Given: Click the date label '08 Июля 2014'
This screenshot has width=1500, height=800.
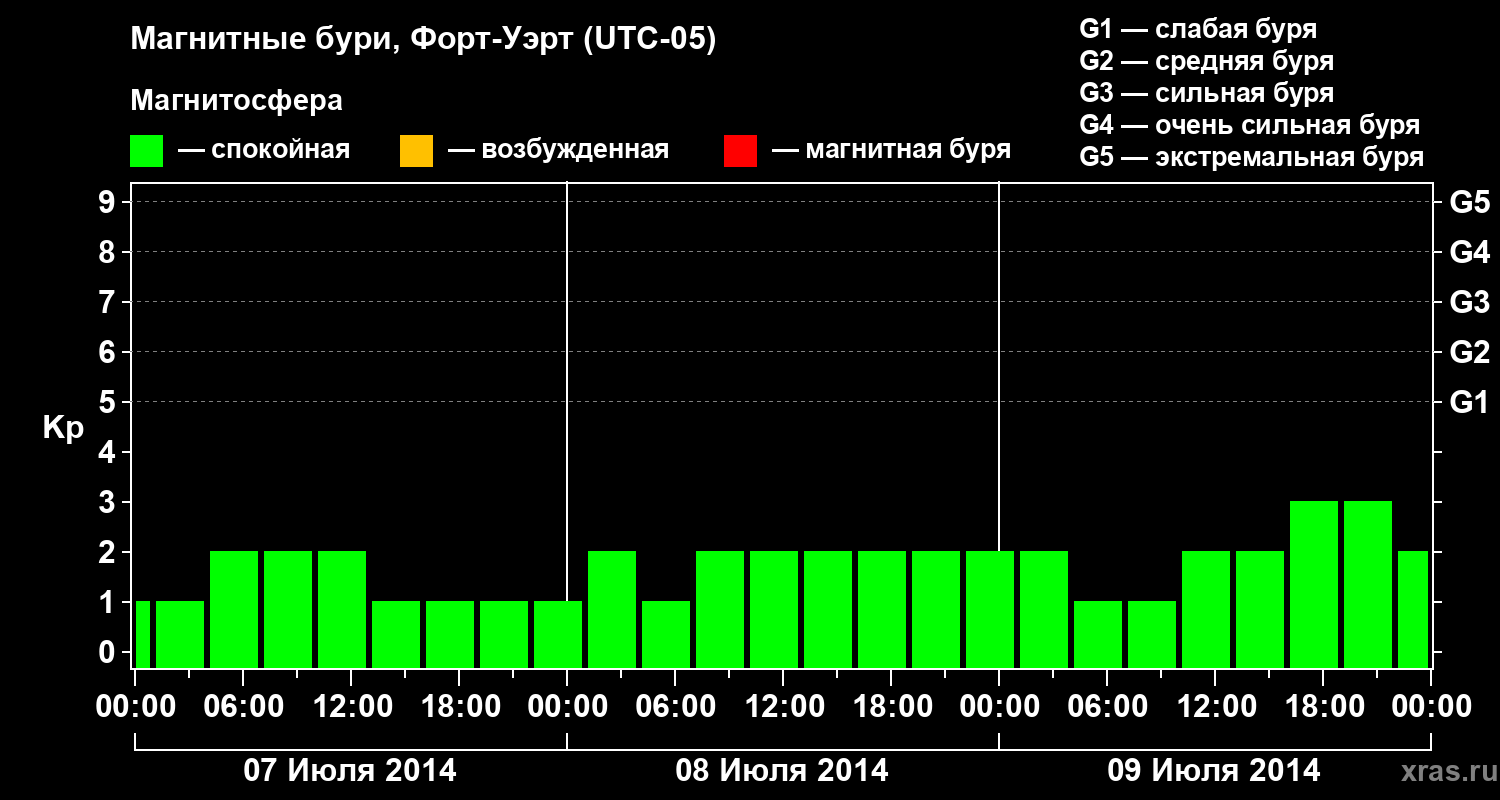Looking at the screenshot, I should point(782,771).
